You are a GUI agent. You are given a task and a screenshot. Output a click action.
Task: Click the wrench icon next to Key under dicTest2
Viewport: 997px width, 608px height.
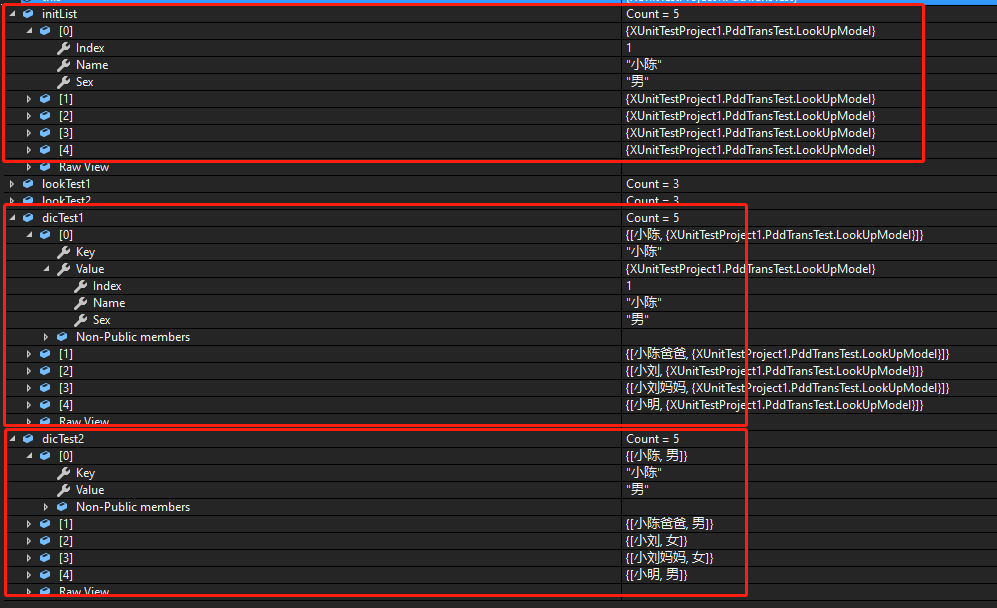62,472
